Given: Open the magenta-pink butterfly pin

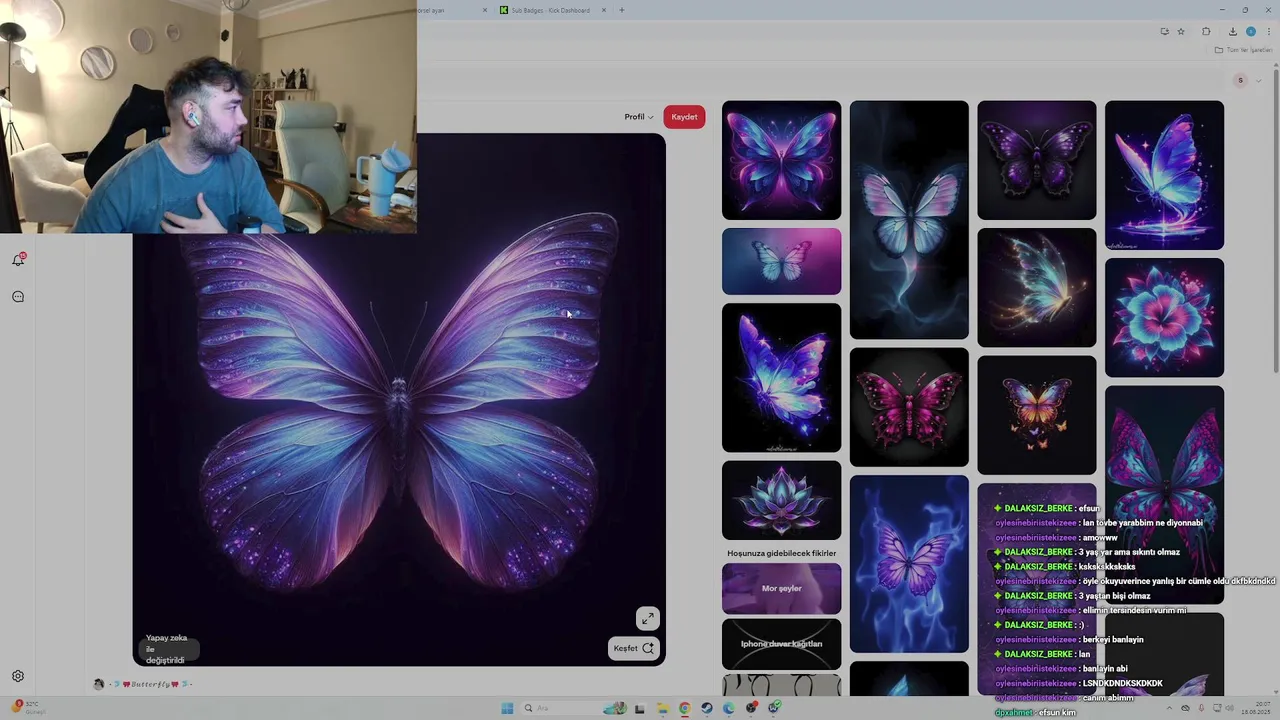Looking at the screenshot, I should (x=909, y=407).
